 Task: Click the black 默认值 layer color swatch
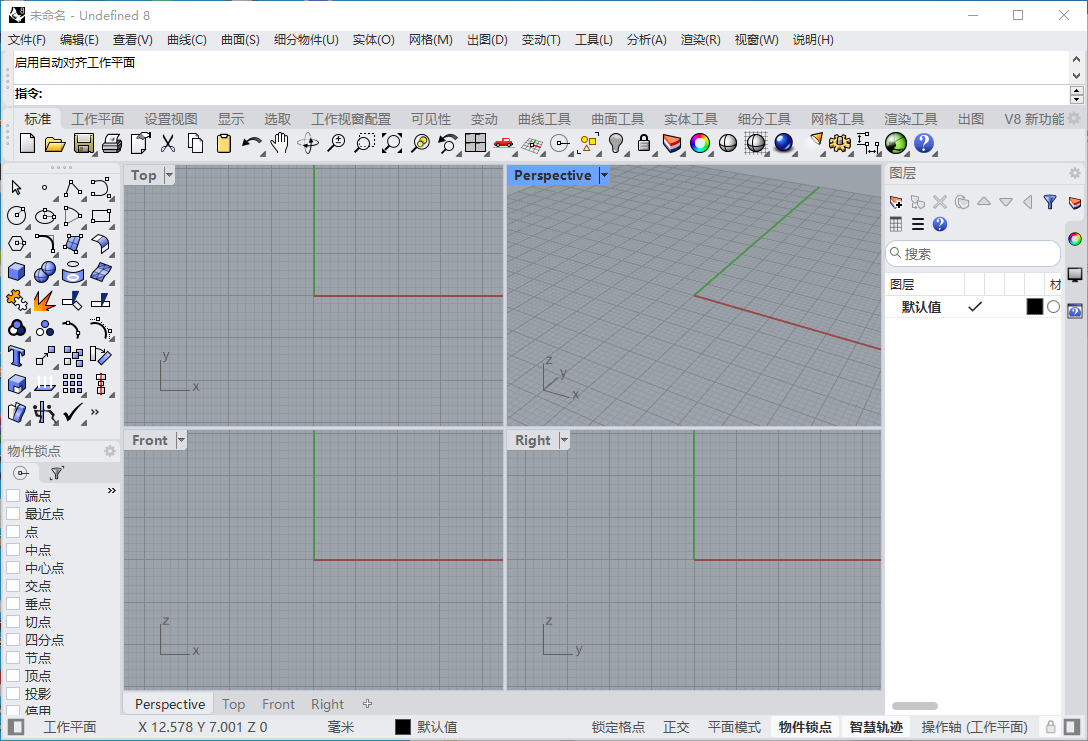click(x=1035, y=306)
